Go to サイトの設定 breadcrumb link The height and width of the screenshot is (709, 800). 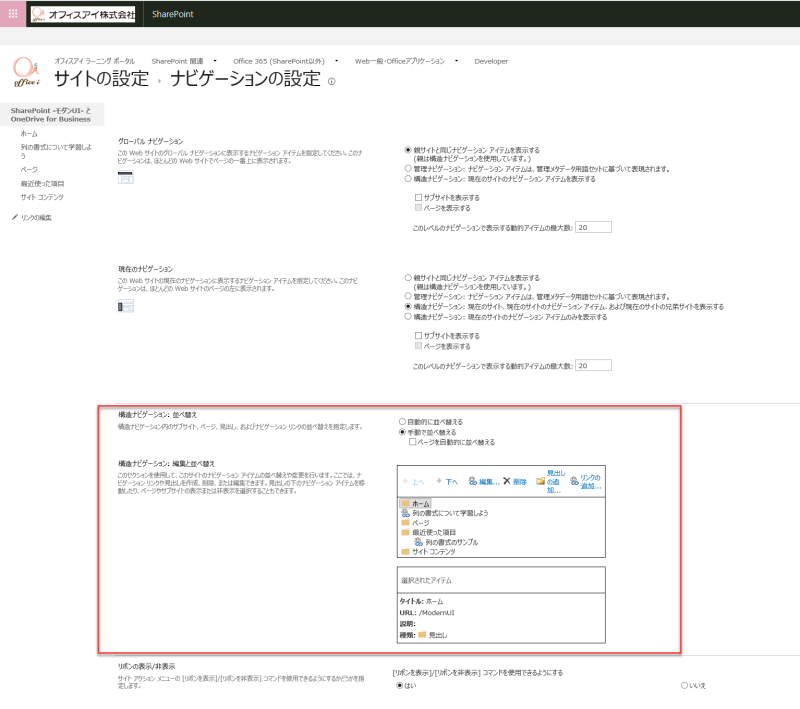click(101, 79)
